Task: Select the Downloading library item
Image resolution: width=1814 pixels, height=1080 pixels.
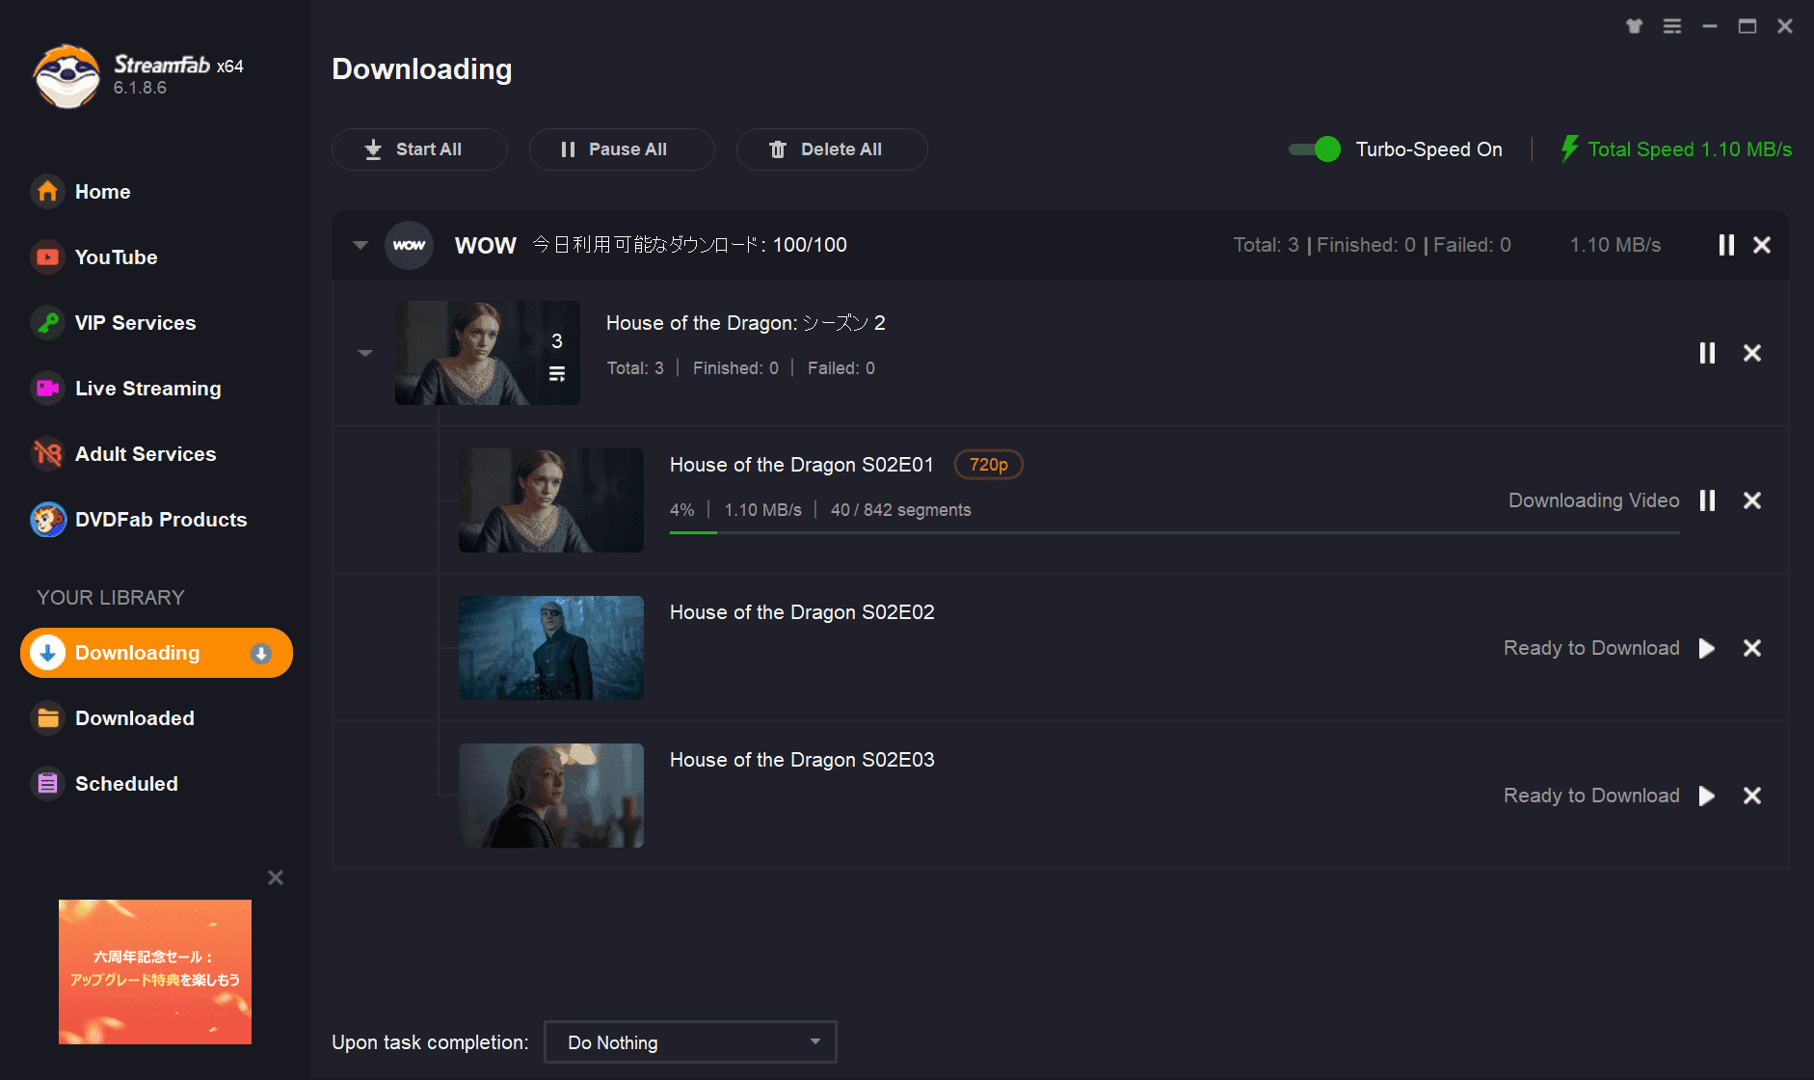Action: tap(156, 653)
